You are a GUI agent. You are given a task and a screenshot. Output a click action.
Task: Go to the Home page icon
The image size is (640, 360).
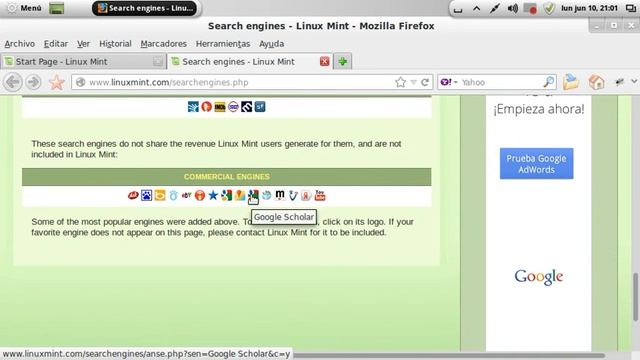(596, 82)
